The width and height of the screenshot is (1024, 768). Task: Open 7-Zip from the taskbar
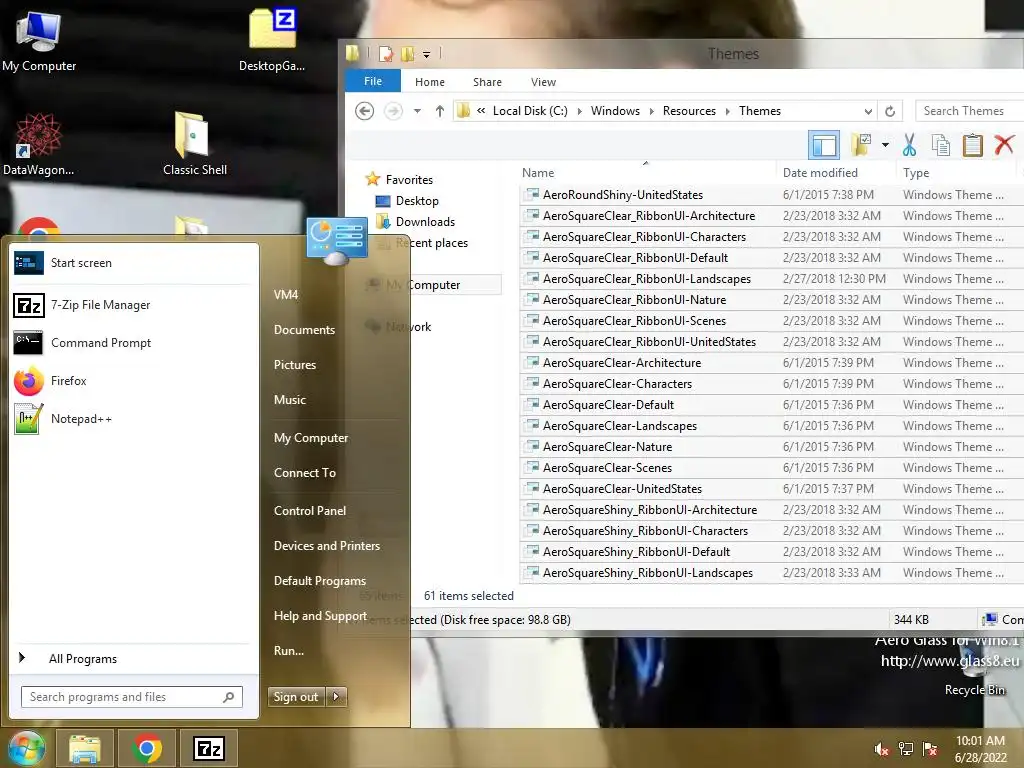(x=209, y=748)
